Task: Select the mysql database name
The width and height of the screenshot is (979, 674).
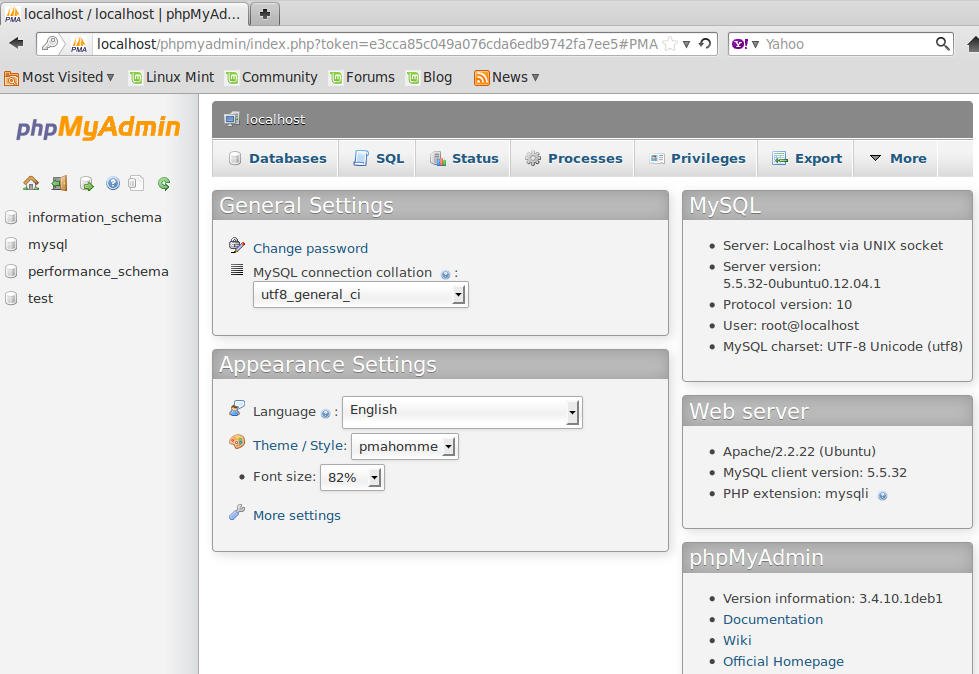Action: [47, 245]
